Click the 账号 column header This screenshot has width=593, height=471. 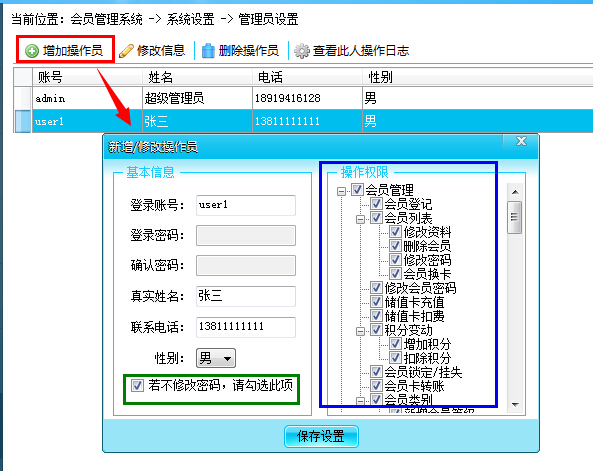click(x=87, y=77)
